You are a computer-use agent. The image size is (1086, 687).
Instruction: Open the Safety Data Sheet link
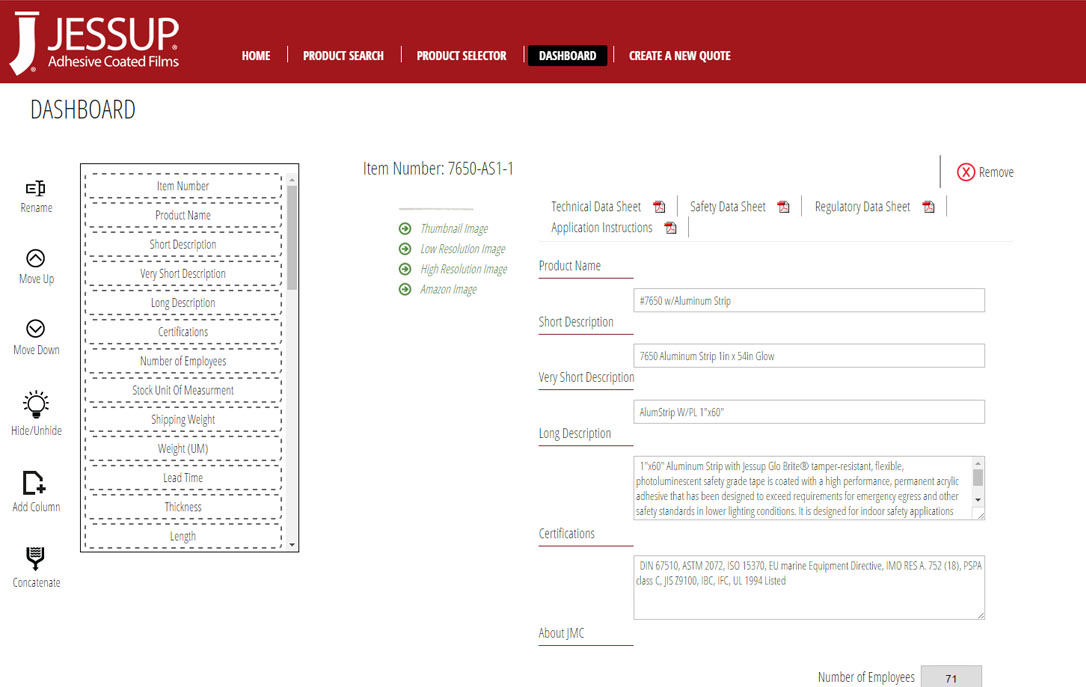tap(727, 206)
